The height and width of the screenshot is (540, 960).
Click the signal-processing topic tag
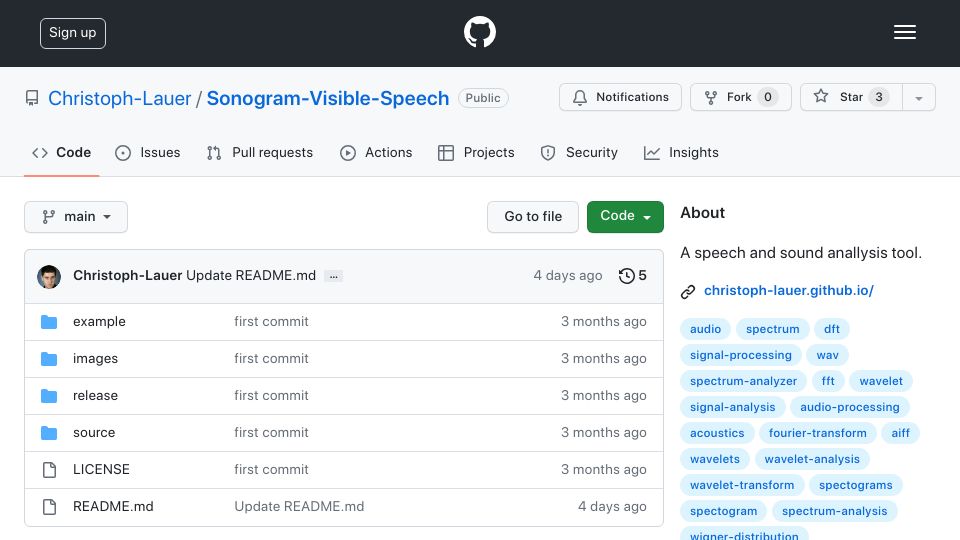click(741, 355)
